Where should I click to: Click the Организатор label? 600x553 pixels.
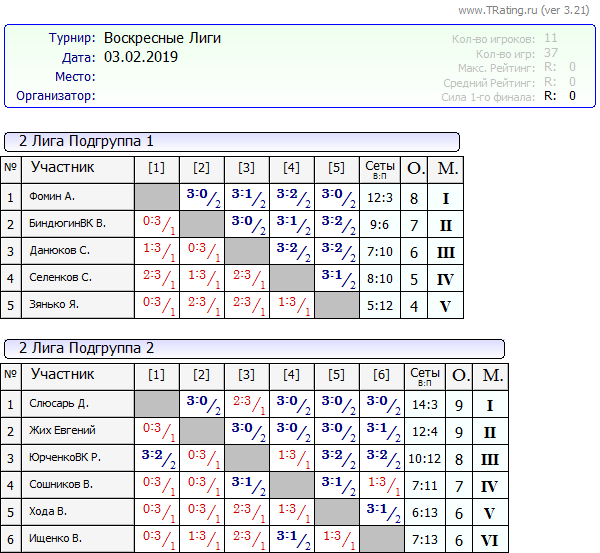click(x=56, y=96)
